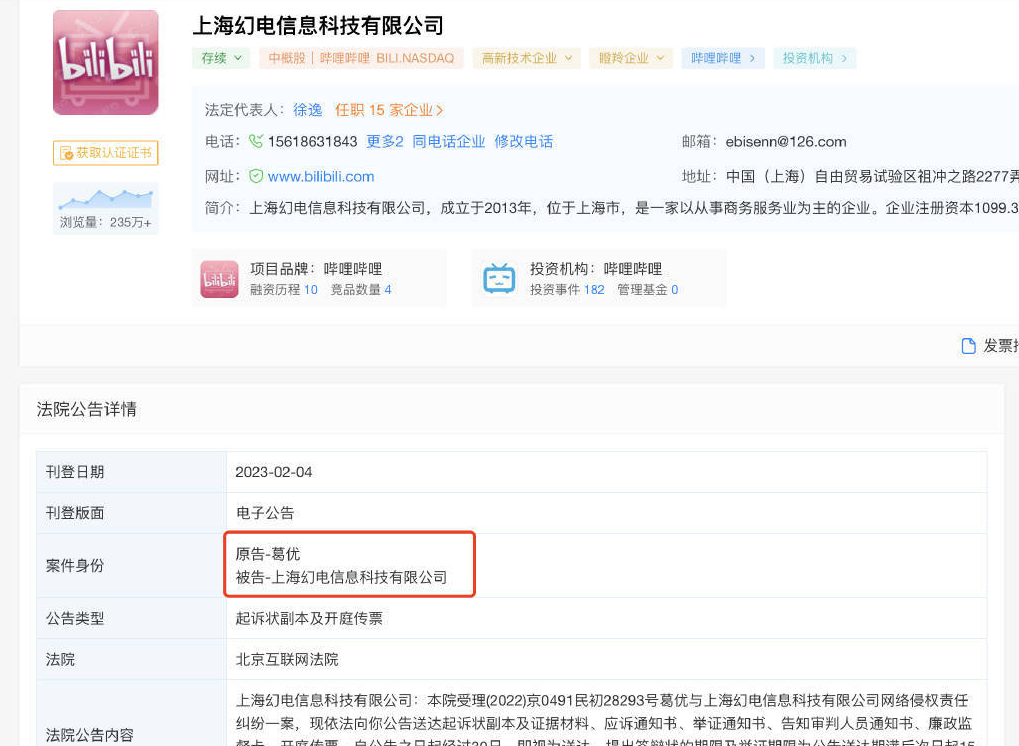Click the blue TV icon beside 投资机构
The height and width of the screenshot is (746, 1019).
498,278
